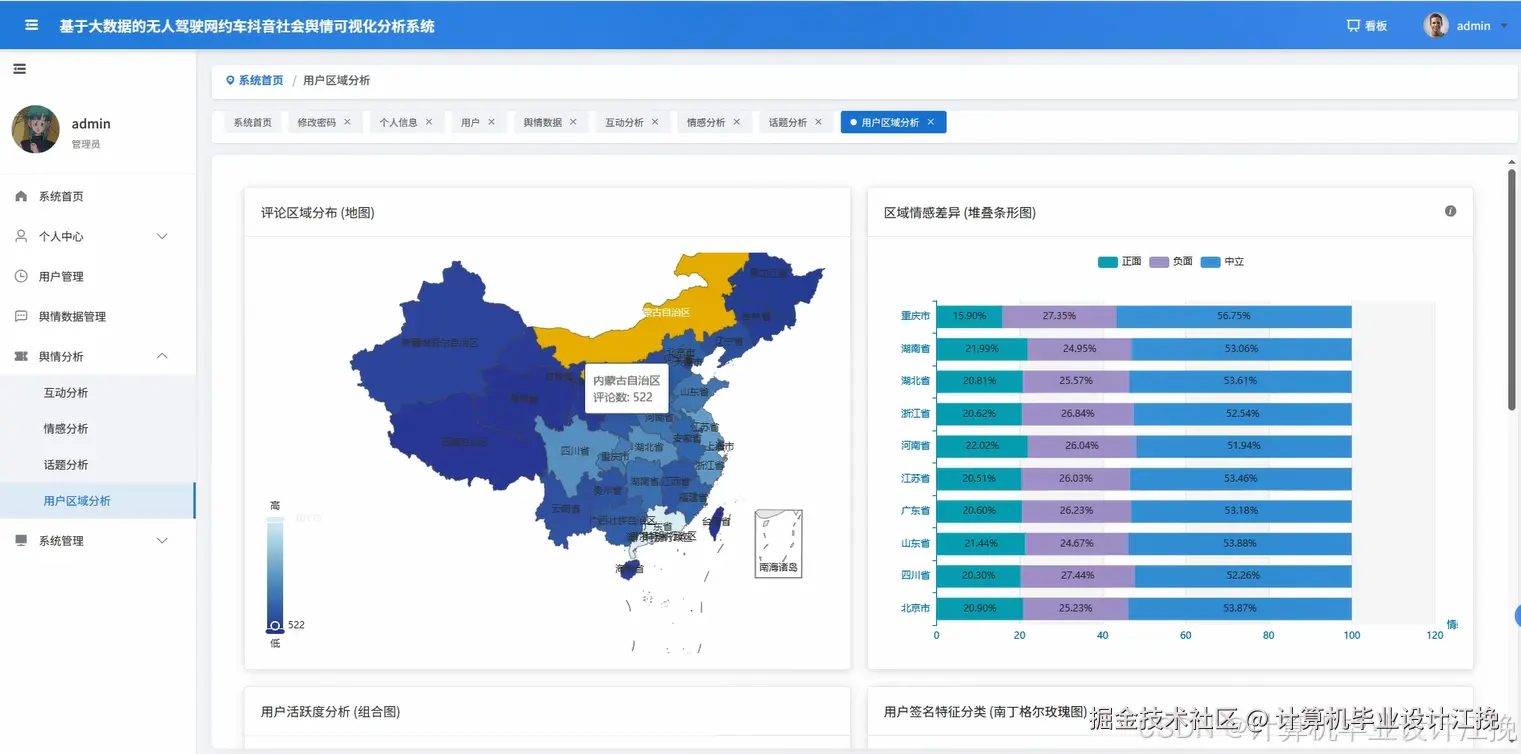Click the sidebar admin profile picture
This screenshot has height=754, width=1521.
pyautogui.click(x=35, y=129)
